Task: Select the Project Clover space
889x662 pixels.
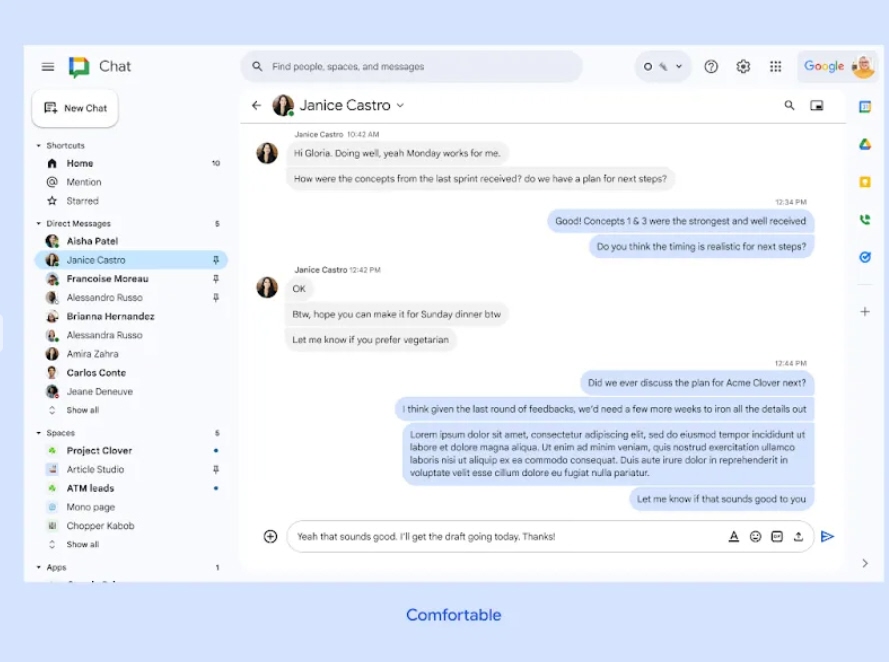Action: 99,451
